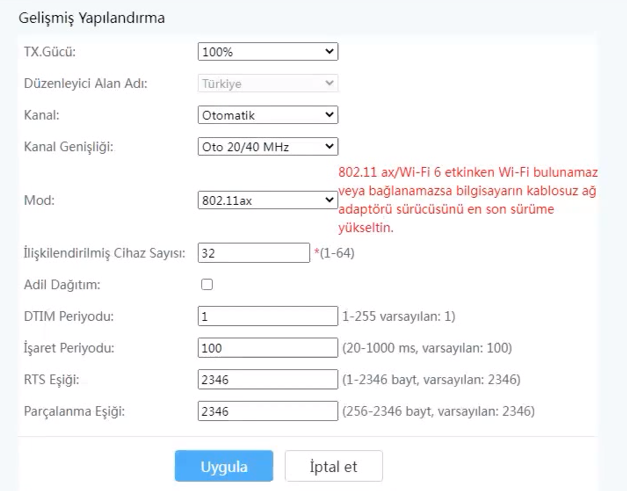Enable the Adil Dağıtım checkbox

207,285
